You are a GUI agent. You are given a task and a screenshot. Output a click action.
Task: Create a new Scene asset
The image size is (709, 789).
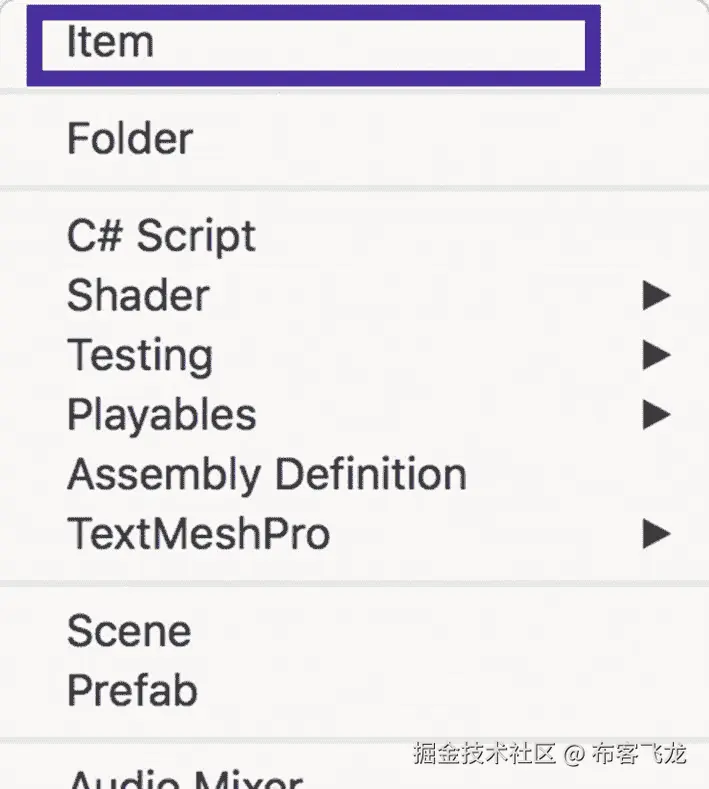coord(129,631)
